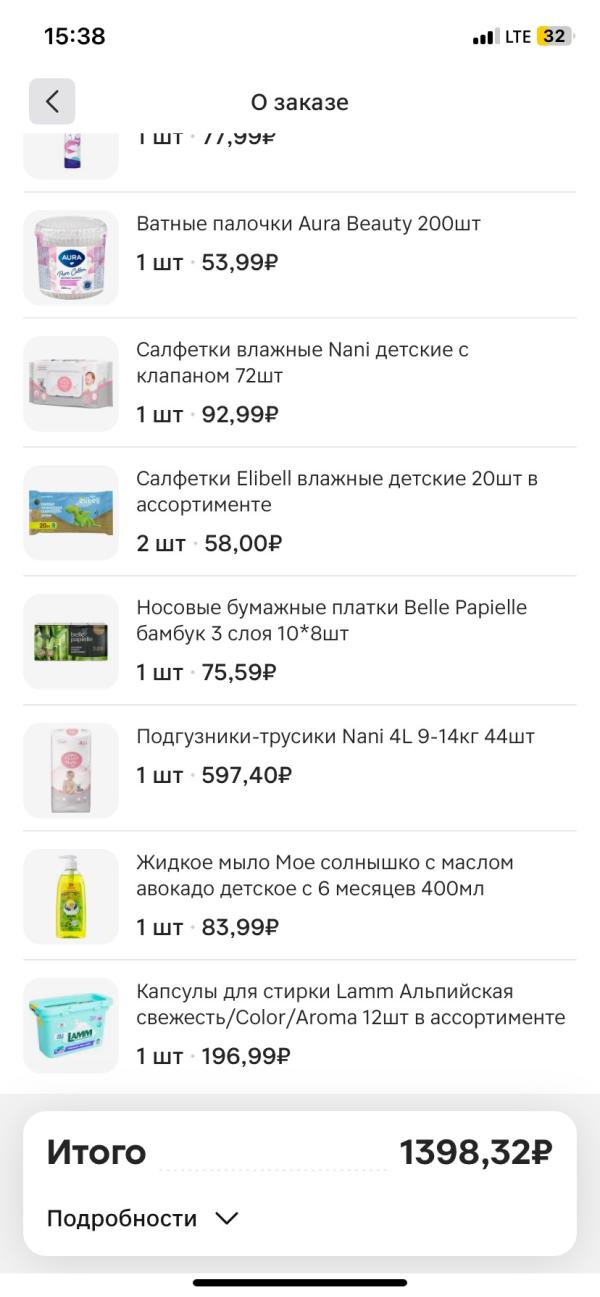Open Belle Papielle tissues image
Screen dimensions: 600x1297
[71, 642]
